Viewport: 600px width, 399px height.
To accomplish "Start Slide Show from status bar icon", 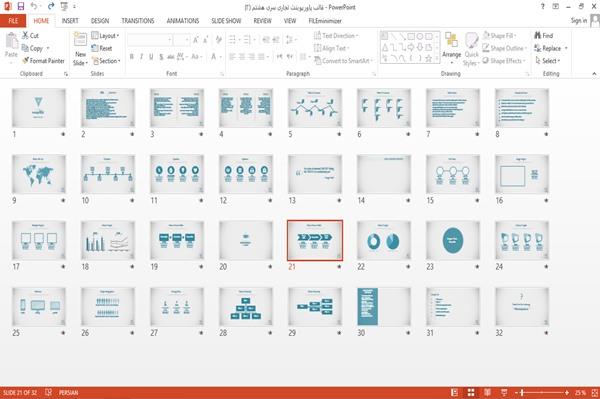I will pyautogui.click(x=504, y=392).
